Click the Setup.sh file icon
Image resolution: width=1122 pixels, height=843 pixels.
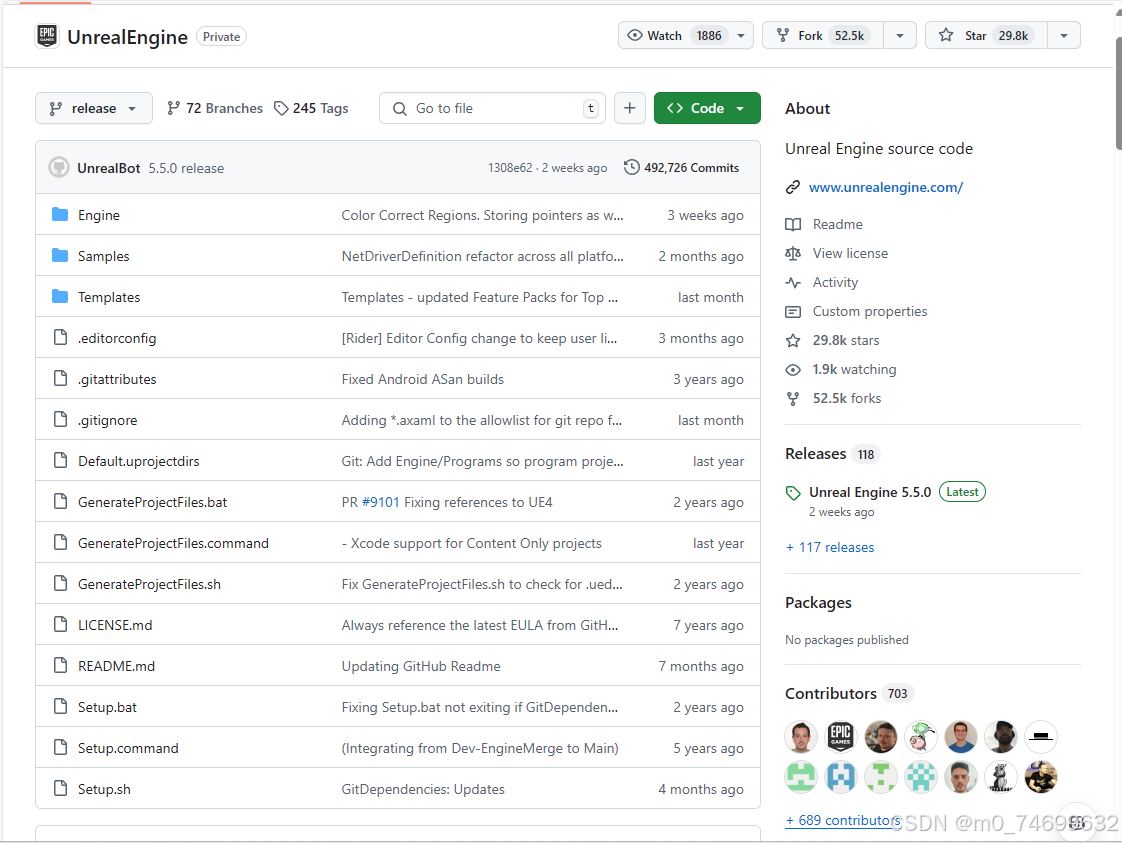[61, 788]
